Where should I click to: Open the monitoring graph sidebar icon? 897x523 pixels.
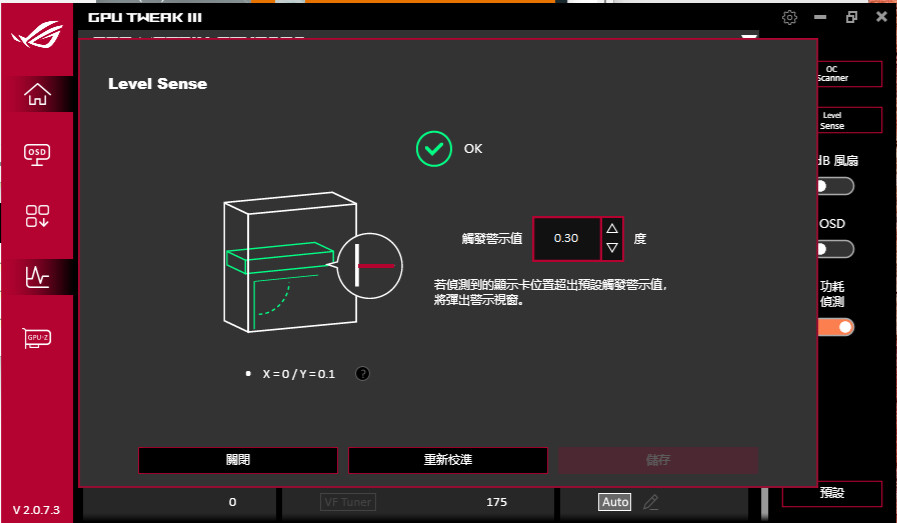pyautogui.click(x=37, y=276)
